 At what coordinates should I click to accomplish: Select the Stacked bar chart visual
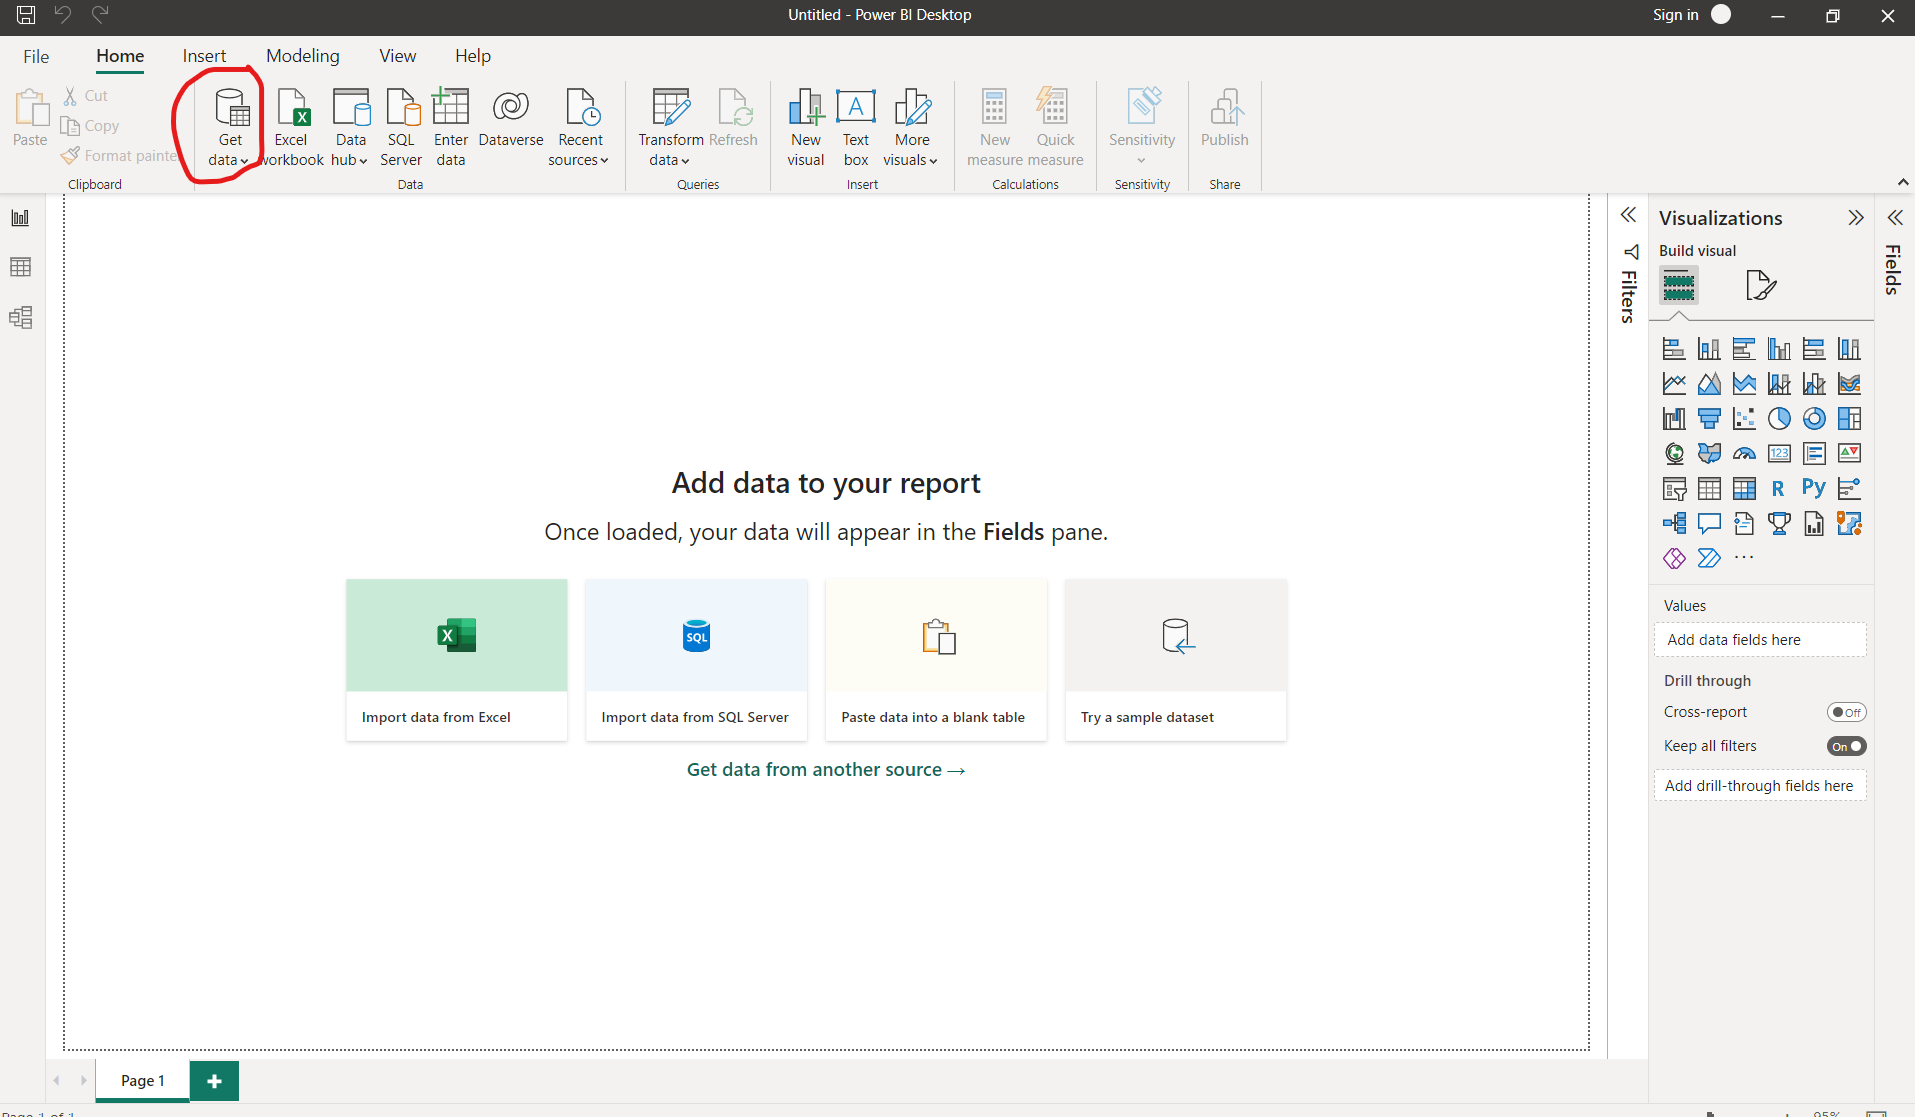(x=1674, y=349)
